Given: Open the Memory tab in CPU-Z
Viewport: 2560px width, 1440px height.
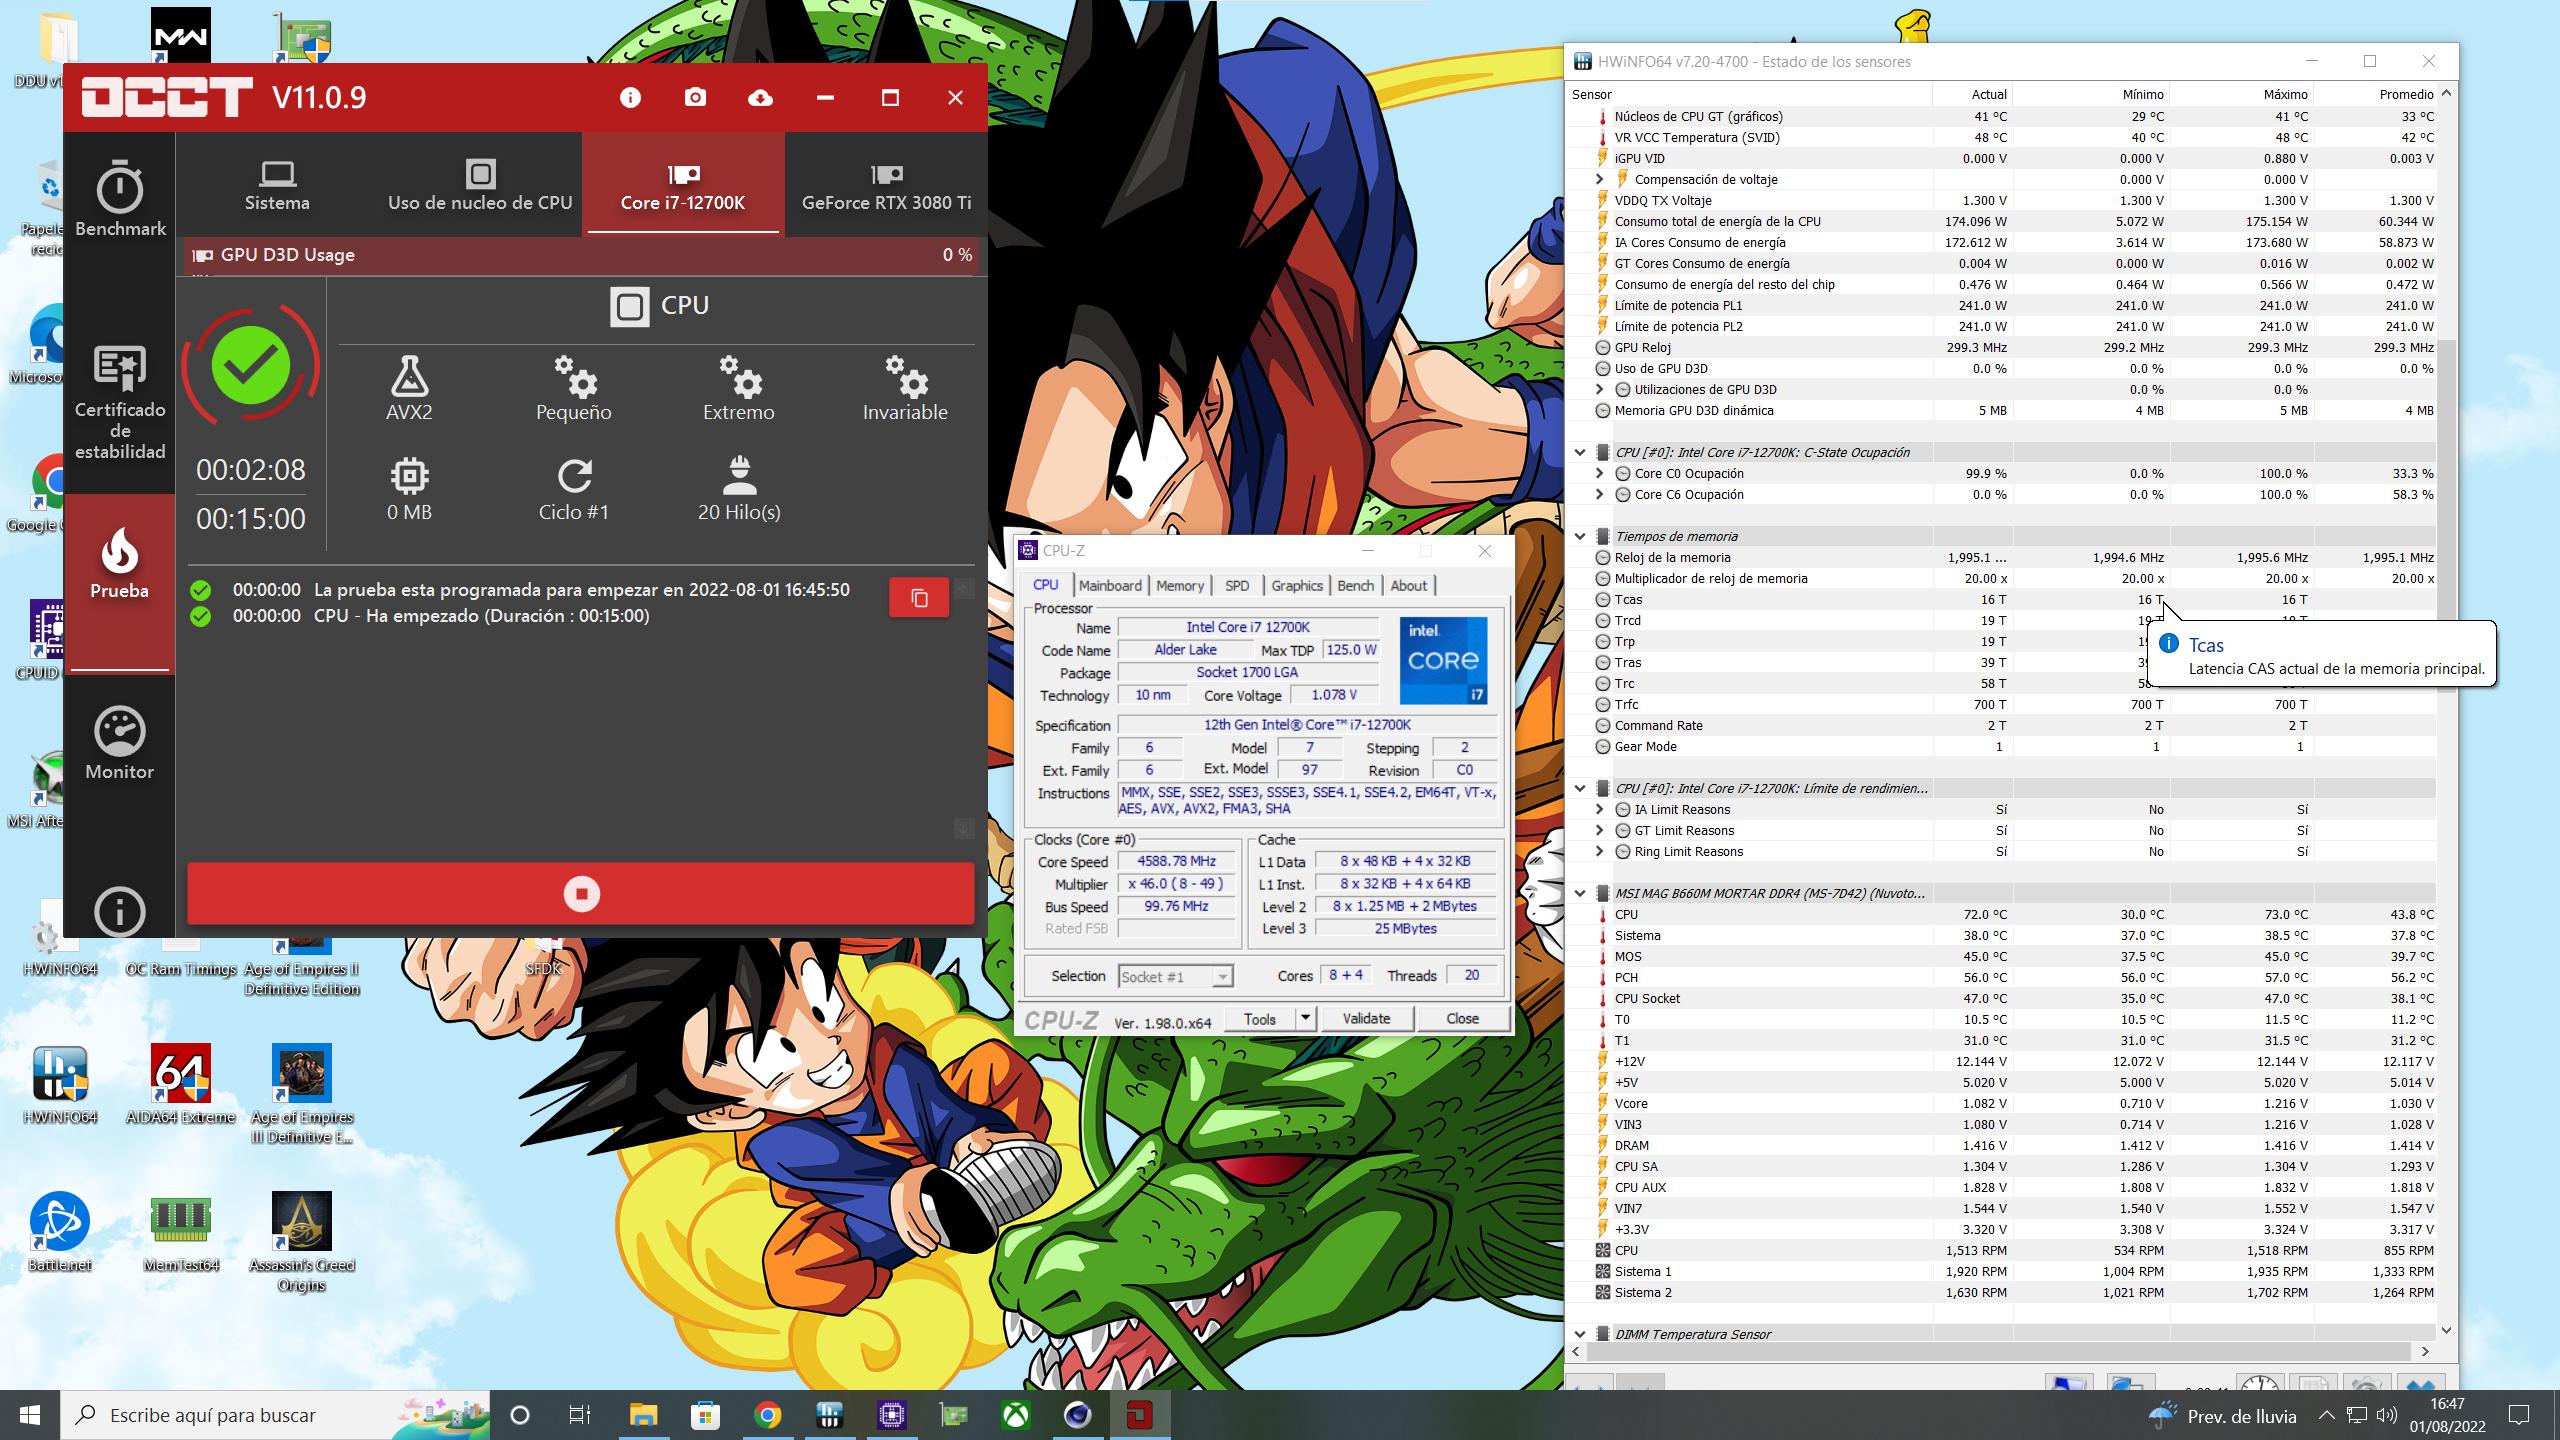Looking at the screenshot, I should coord(1180,585).
